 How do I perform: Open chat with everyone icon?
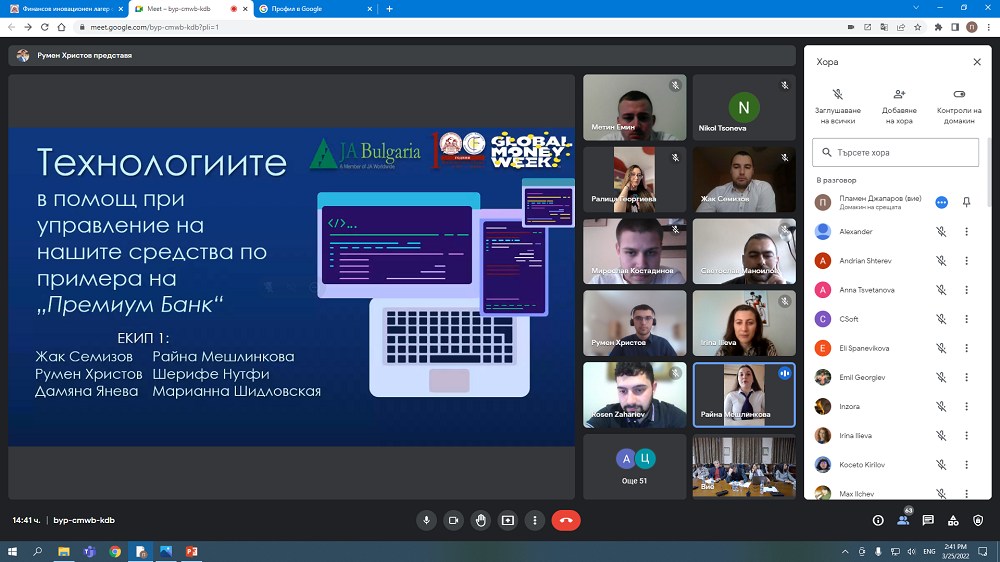[x=928, y=521]
